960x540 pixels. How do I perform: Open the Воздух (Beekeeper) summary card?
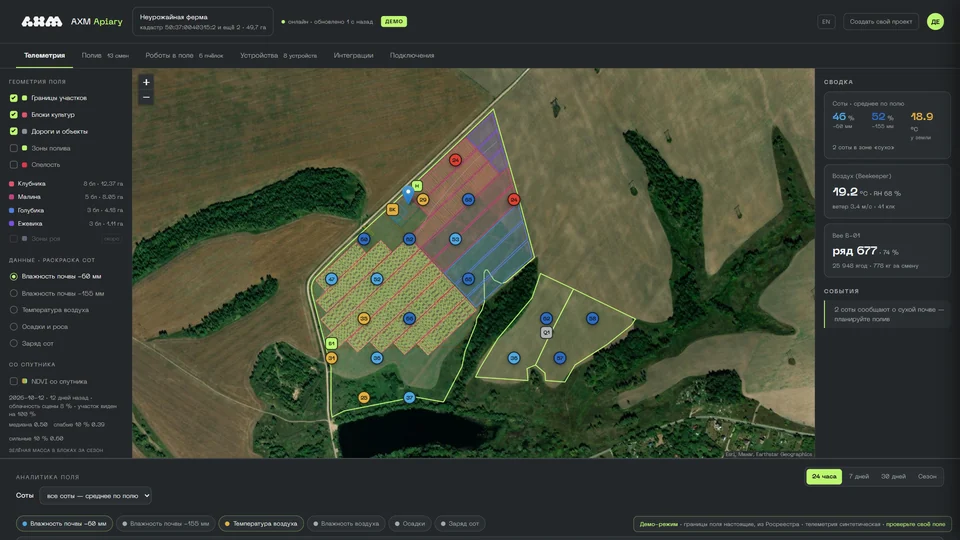coord(887,192)
